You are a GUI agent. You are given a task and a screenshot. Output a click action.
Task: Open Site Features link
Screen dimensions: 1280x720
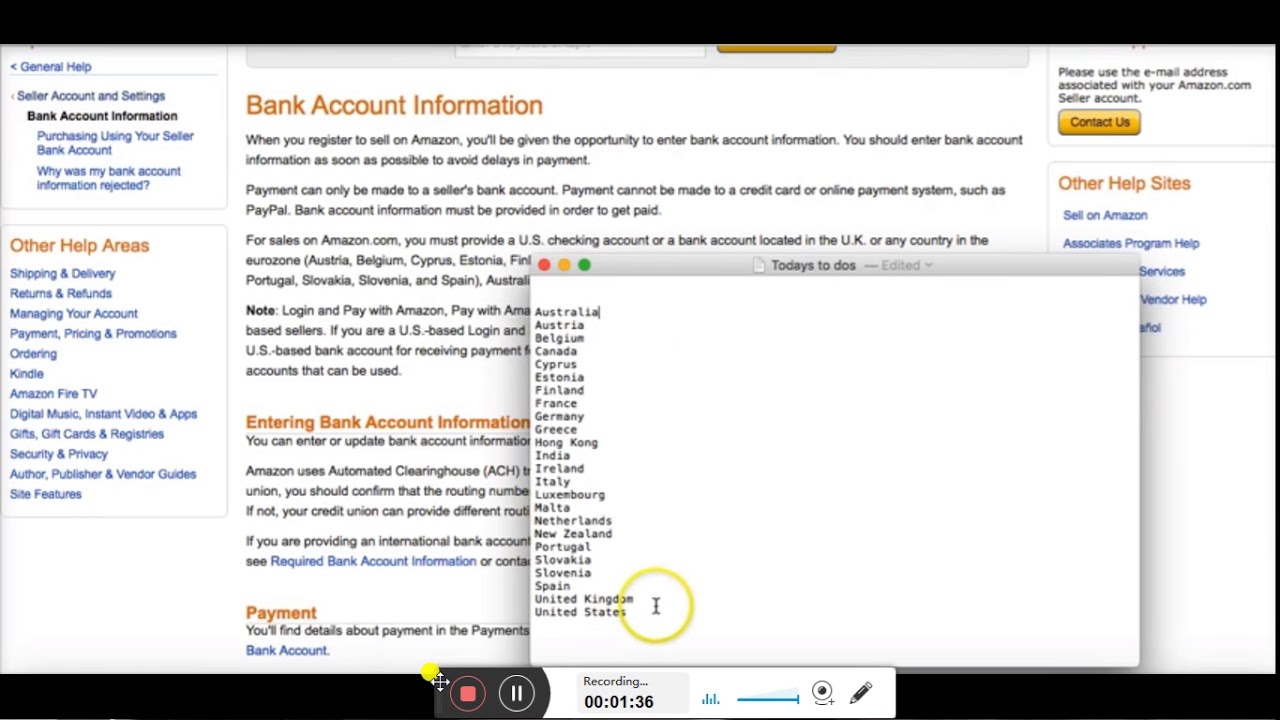(45, 494)
